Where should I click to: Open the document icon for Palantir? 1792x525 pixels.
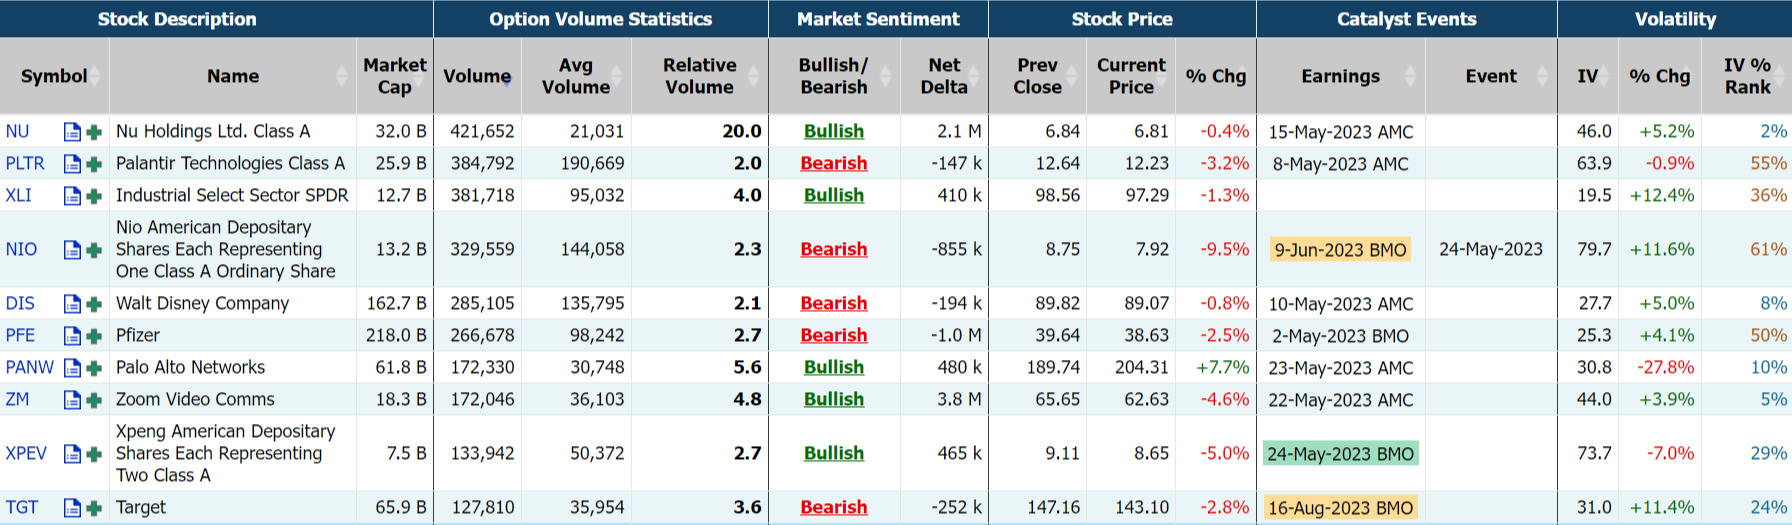pyautogui.click(x=72, y=164)
